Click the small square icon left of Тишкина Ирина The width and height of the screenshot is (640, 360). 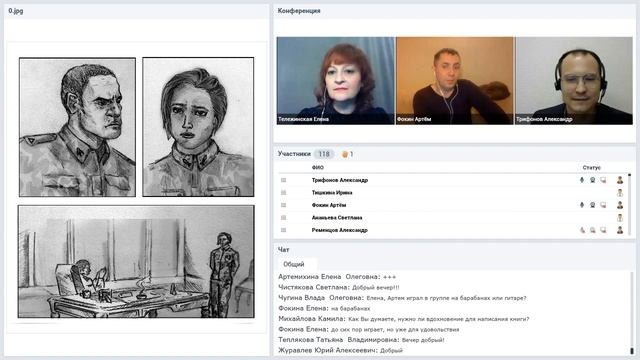(283, 193)
